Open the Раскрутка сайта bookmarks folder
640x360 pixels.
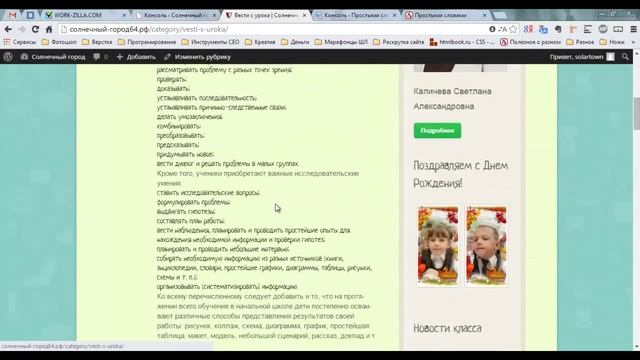pos(399,42)
